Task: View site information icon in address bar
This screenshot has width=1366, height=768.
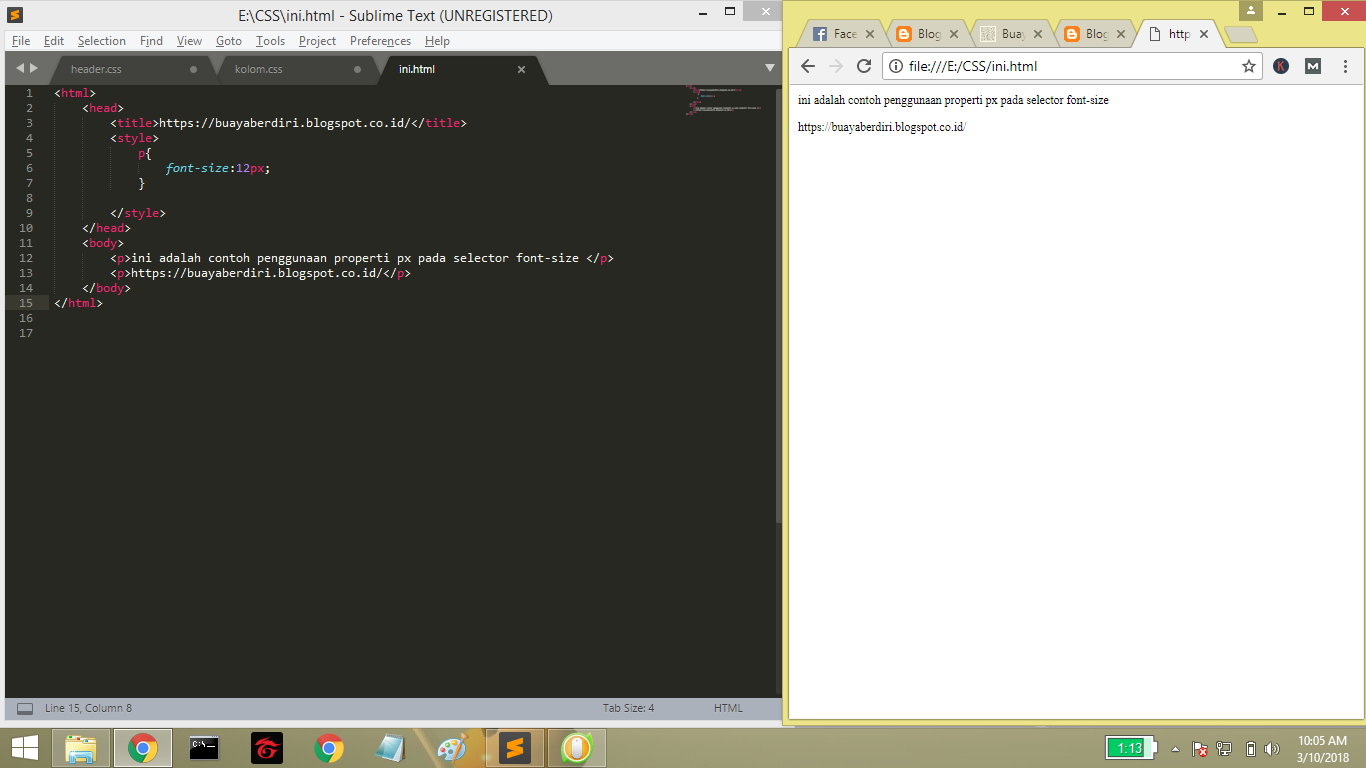Action: click(x=897, y=66)
